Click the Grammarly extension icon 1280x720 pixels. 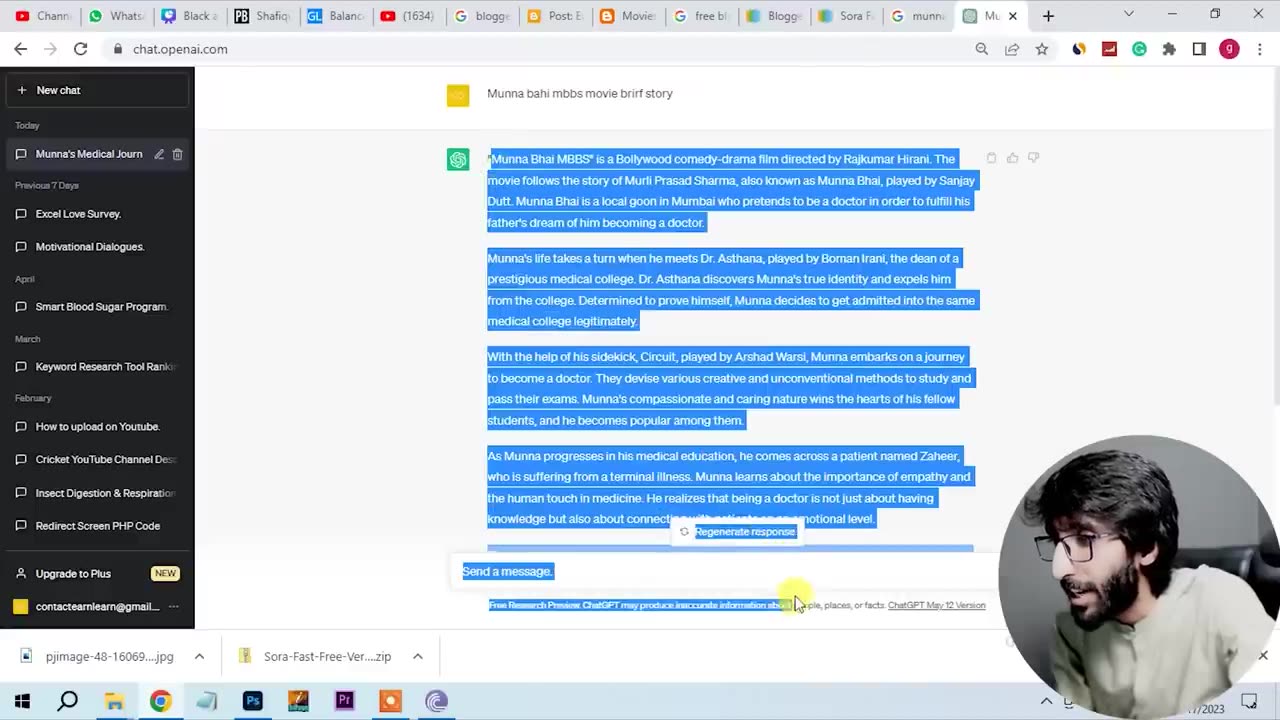coord(1139,49)
